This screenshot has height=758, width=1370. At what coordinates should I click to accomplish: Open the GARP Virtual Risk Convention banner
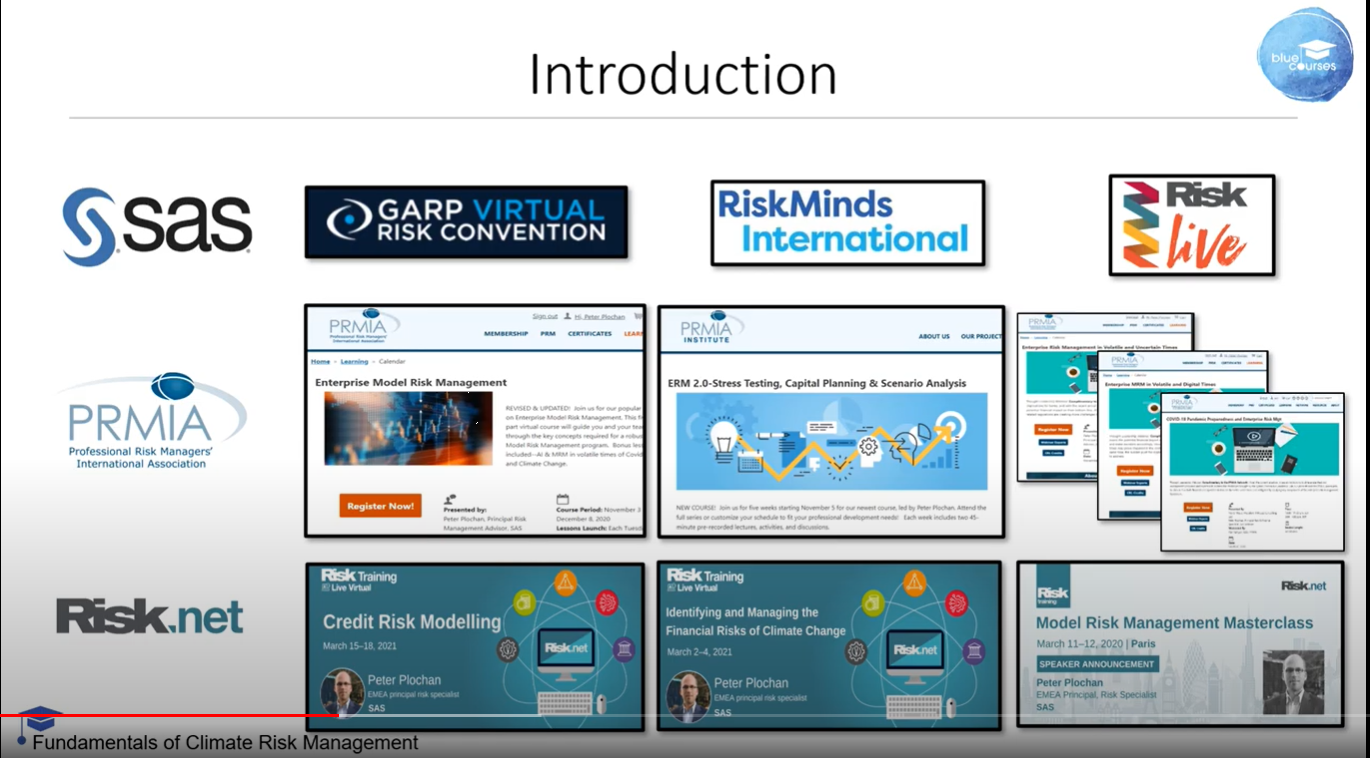[466, 222]
